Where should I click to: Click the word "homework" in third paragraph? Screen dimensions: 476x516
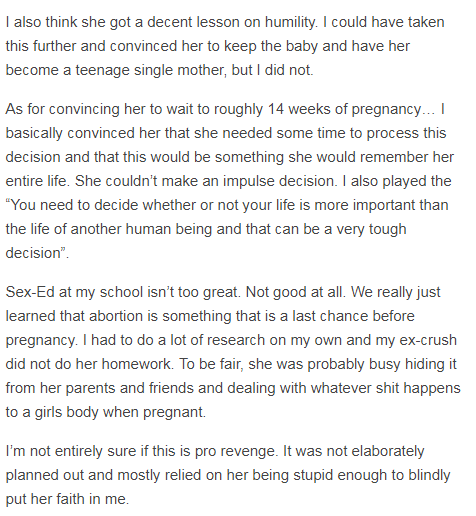[x=136, y=364]
